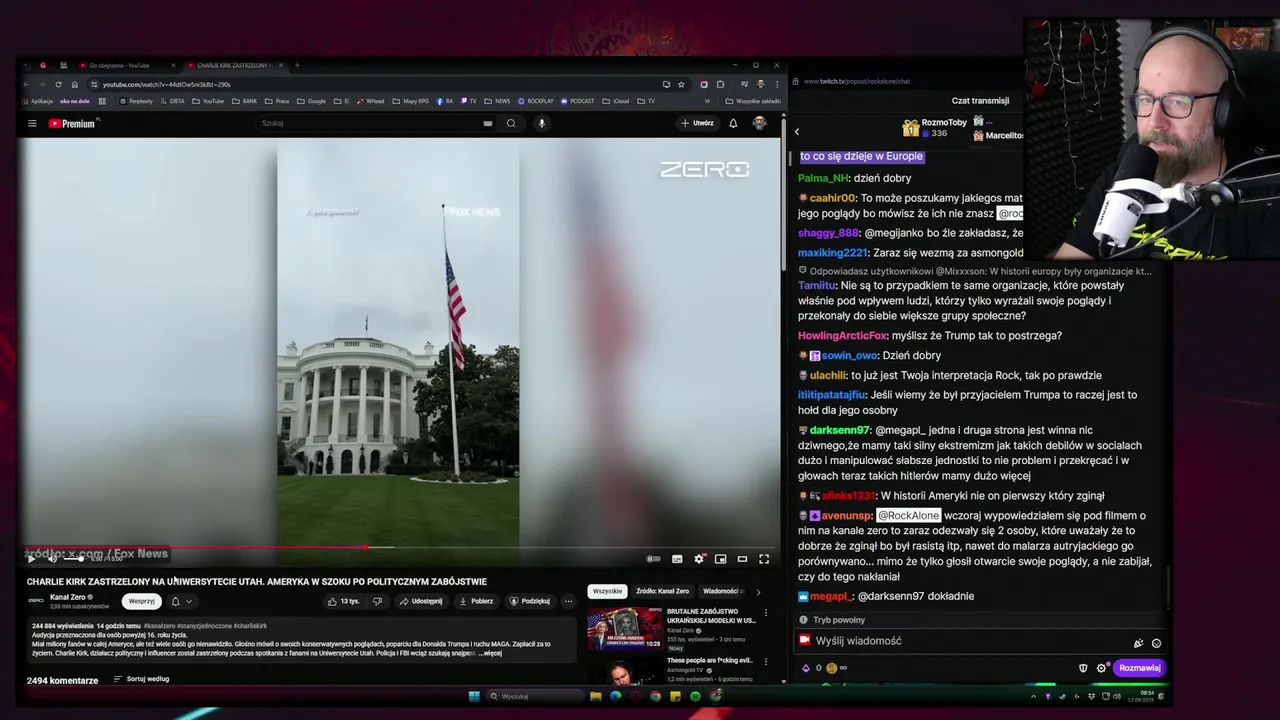Toggle the autoplay switch in player
The width and height of the screenshot is (1280, 720).
[x=653, y=559]
